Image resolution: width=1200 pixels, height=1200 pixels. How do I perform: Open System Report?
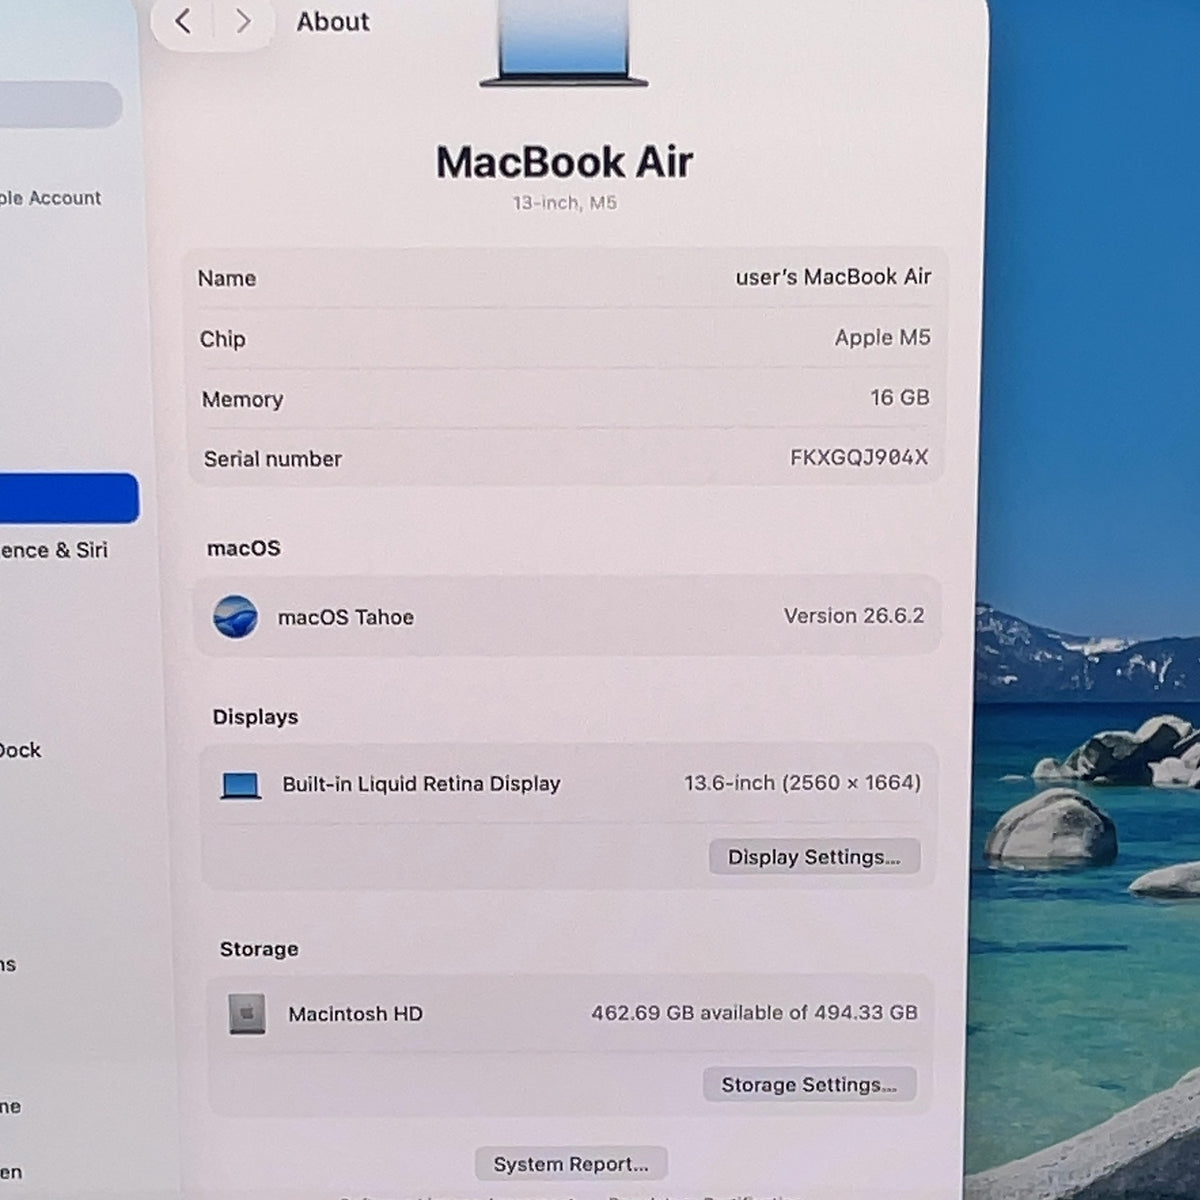point(571,1164)
